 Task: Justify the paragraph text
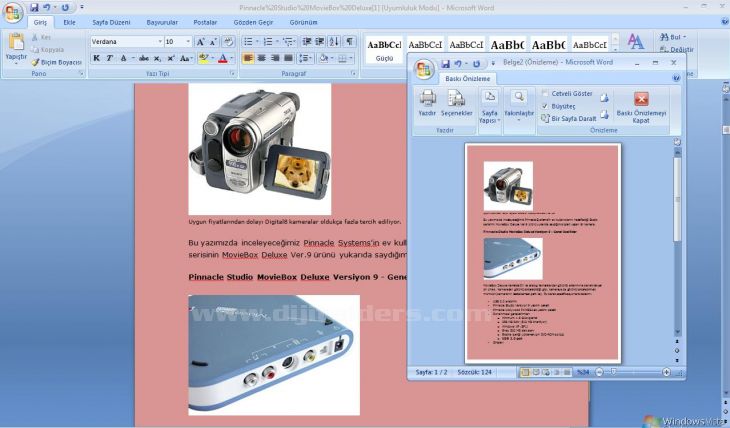tap(289, 58)
